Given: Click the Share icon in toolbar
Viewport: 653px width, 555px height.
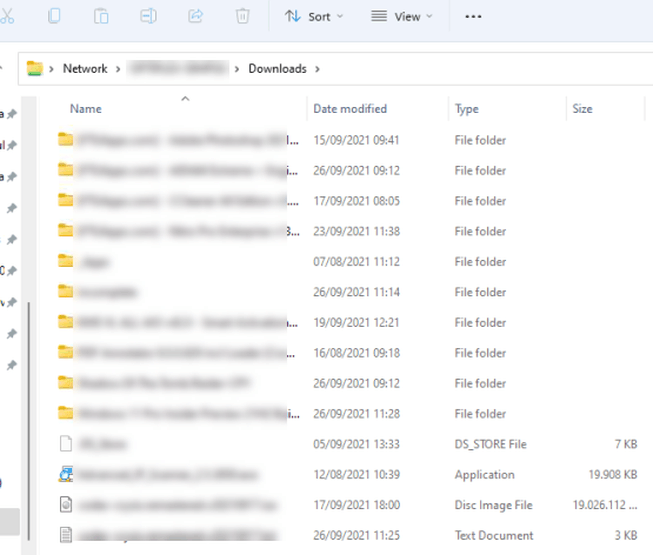Looking at the screenshot, I should point(195,16).
